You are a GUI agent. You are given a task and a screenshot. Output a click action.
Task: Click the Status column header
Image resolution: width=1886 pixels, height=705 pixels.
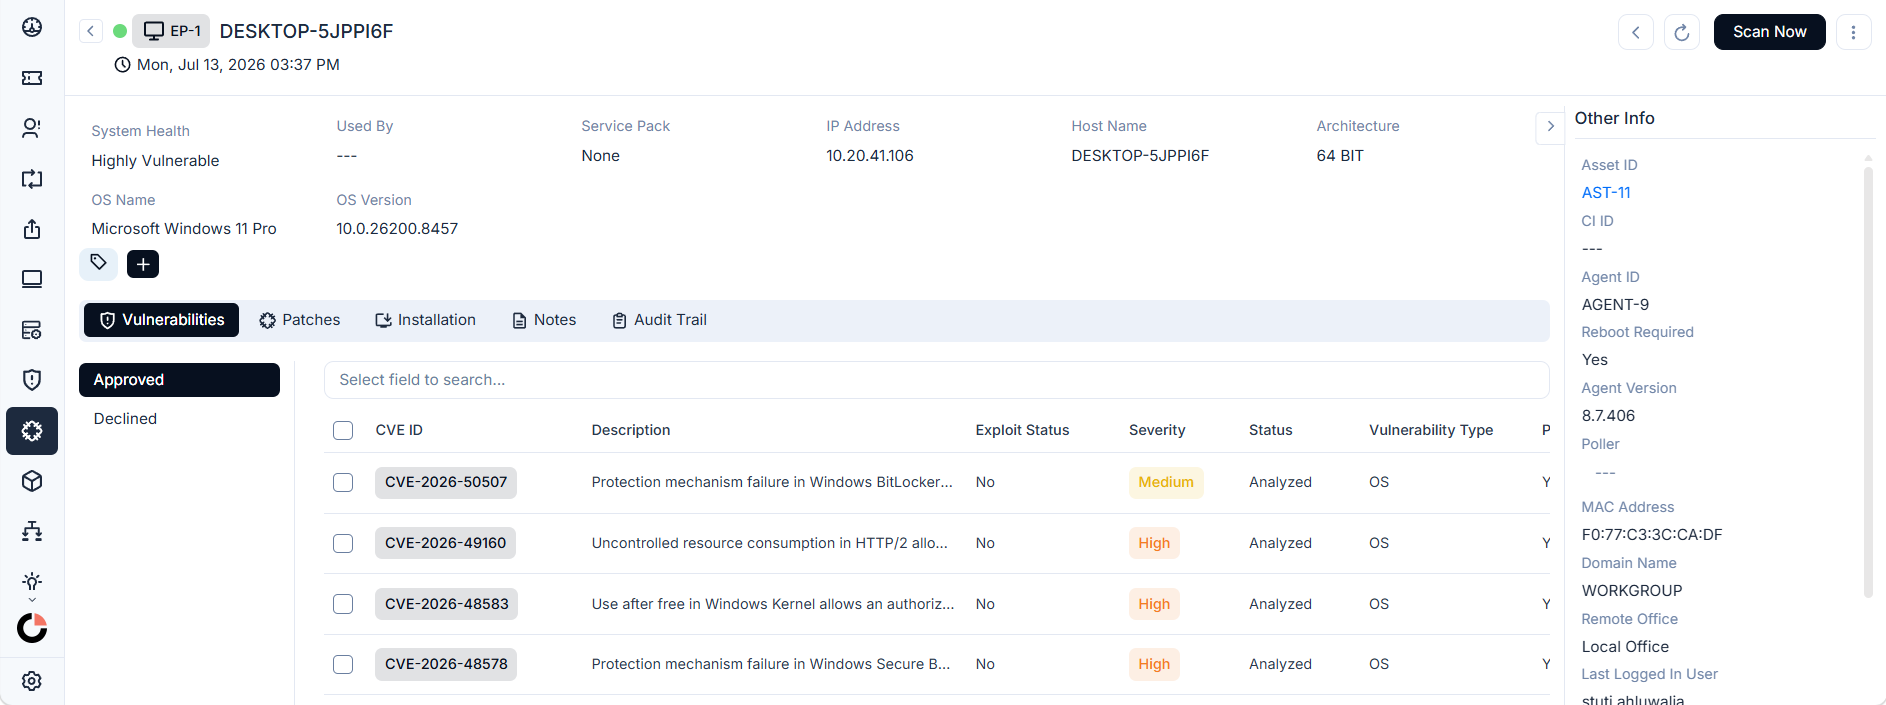click(1271, 430)
